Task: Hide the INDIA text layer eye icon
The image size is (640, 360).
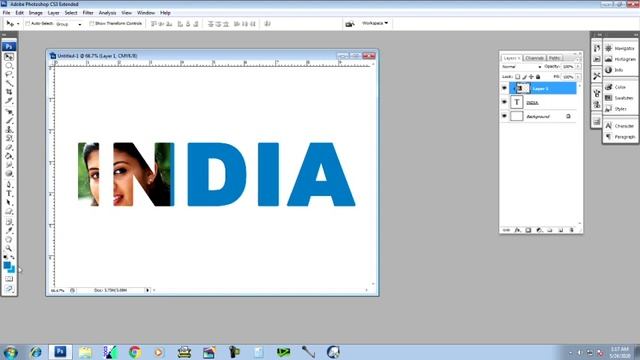Action: click(504, 102)
